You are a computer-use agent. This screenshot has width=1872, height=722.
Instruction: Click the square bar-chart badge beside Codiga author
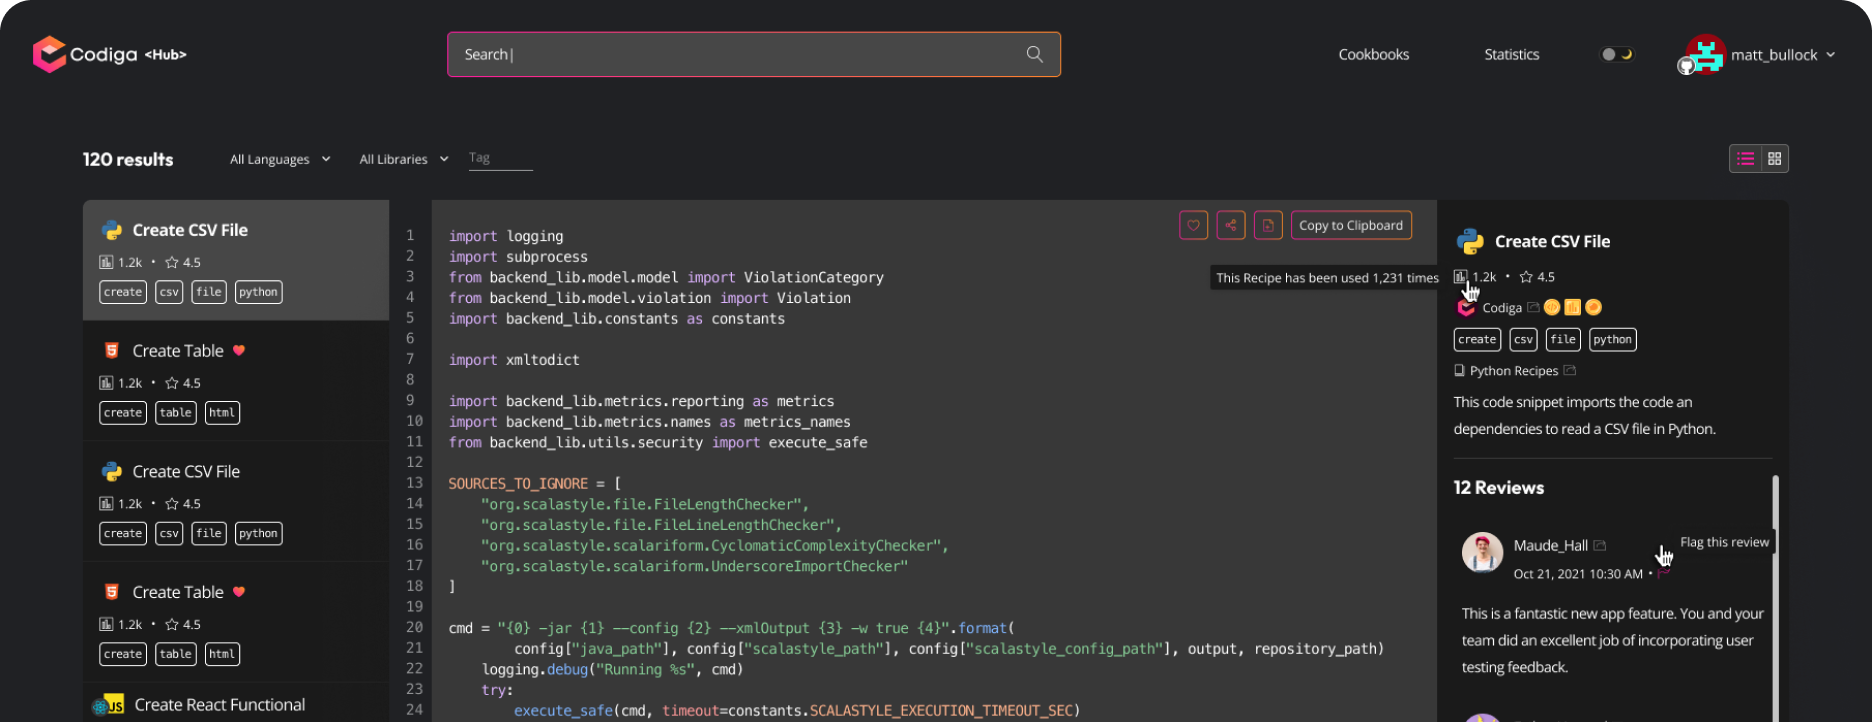point(1572,307)
